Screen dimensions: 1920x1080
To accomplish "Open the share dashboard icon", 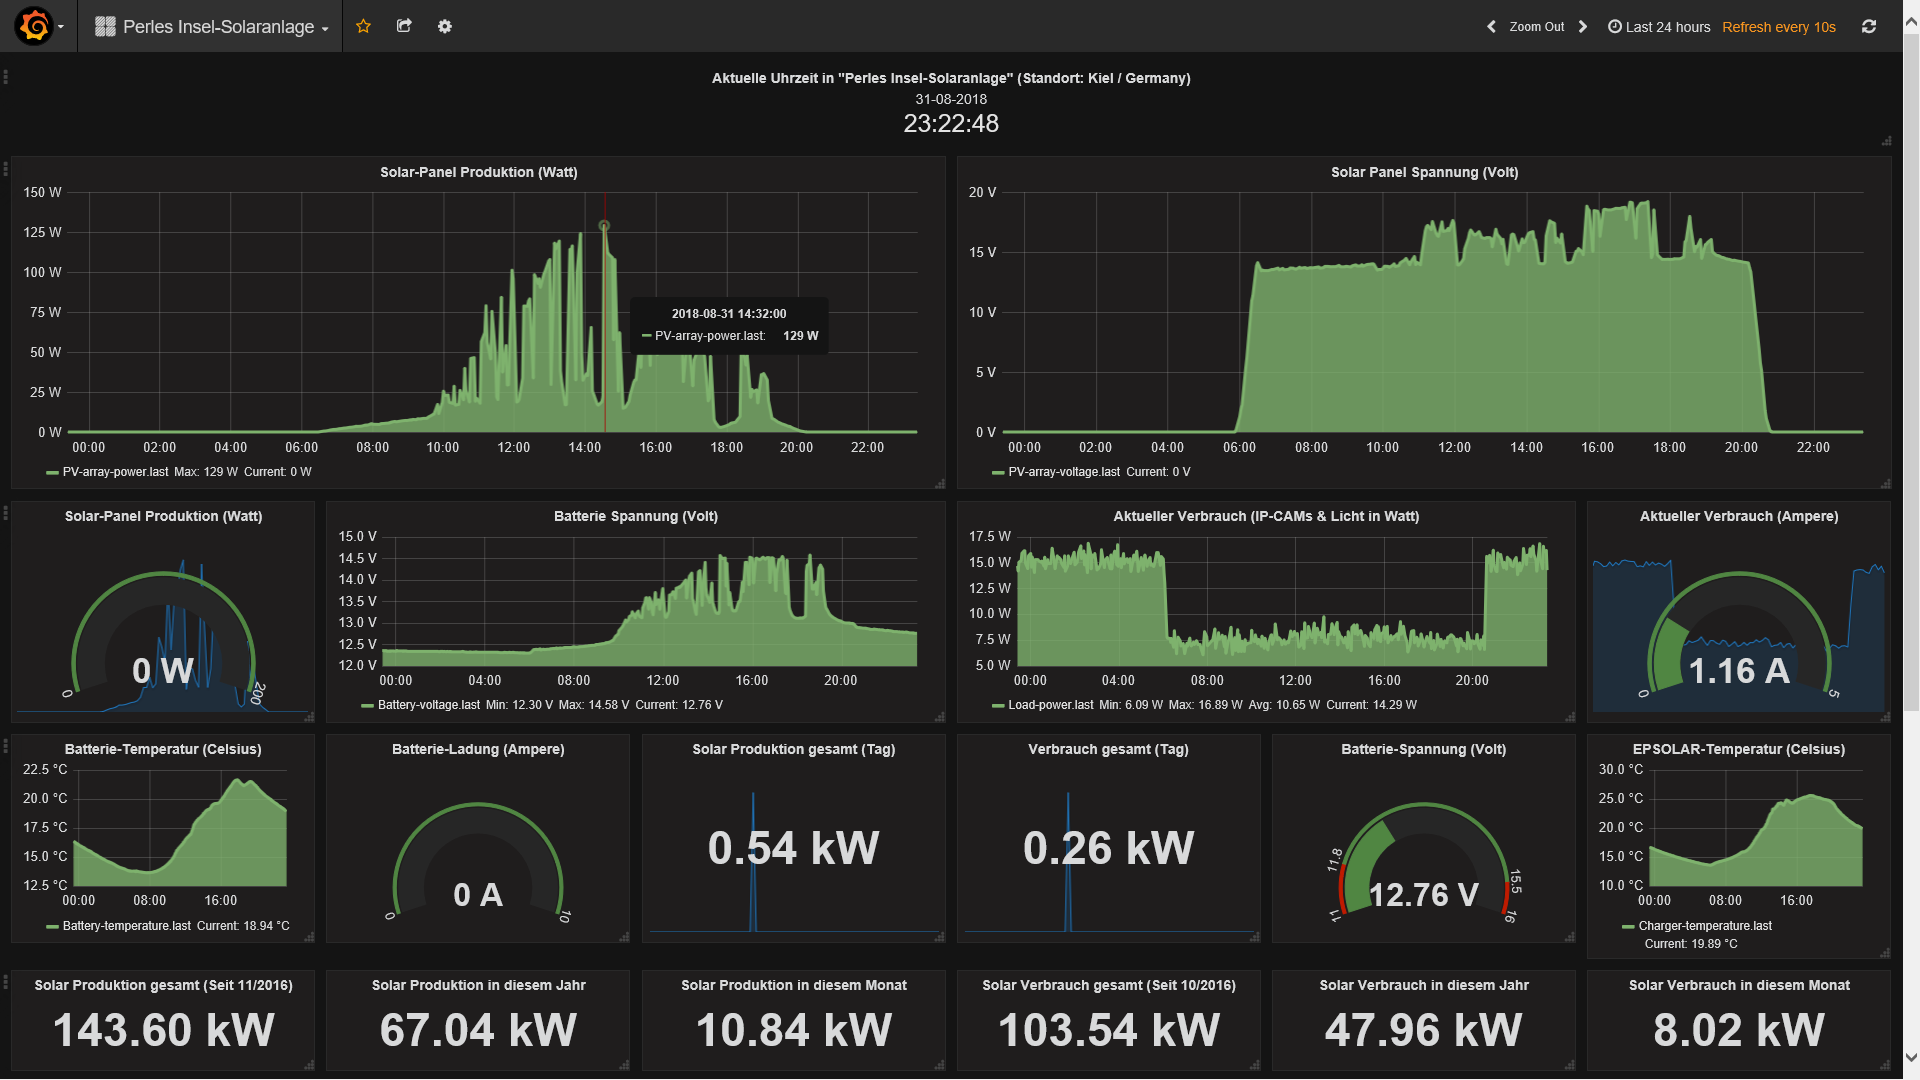I will point(404,26).
